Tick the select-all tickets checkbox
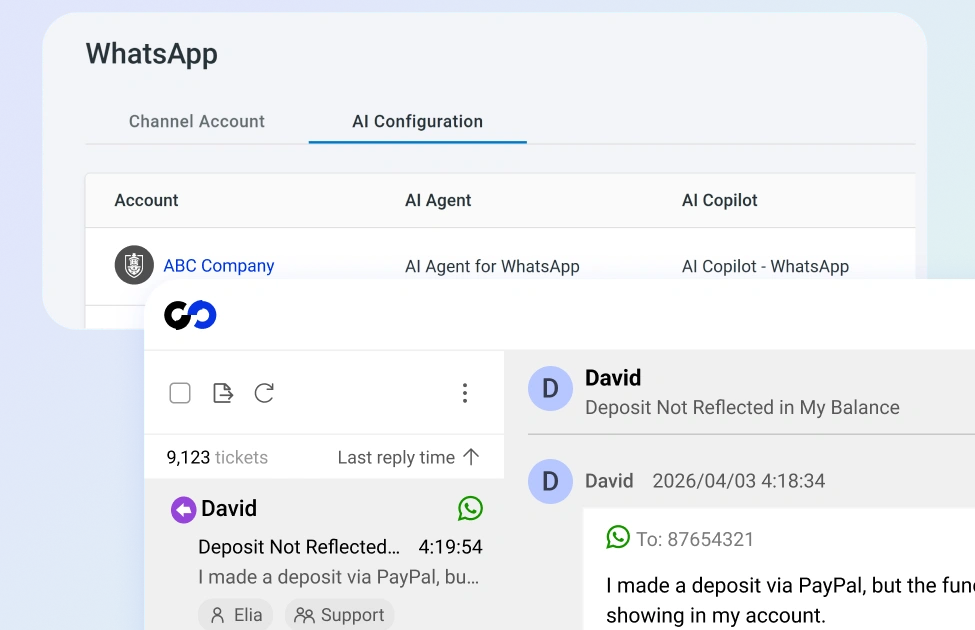Viewport: 975px width, 630px height. click(x=180, y=393)
